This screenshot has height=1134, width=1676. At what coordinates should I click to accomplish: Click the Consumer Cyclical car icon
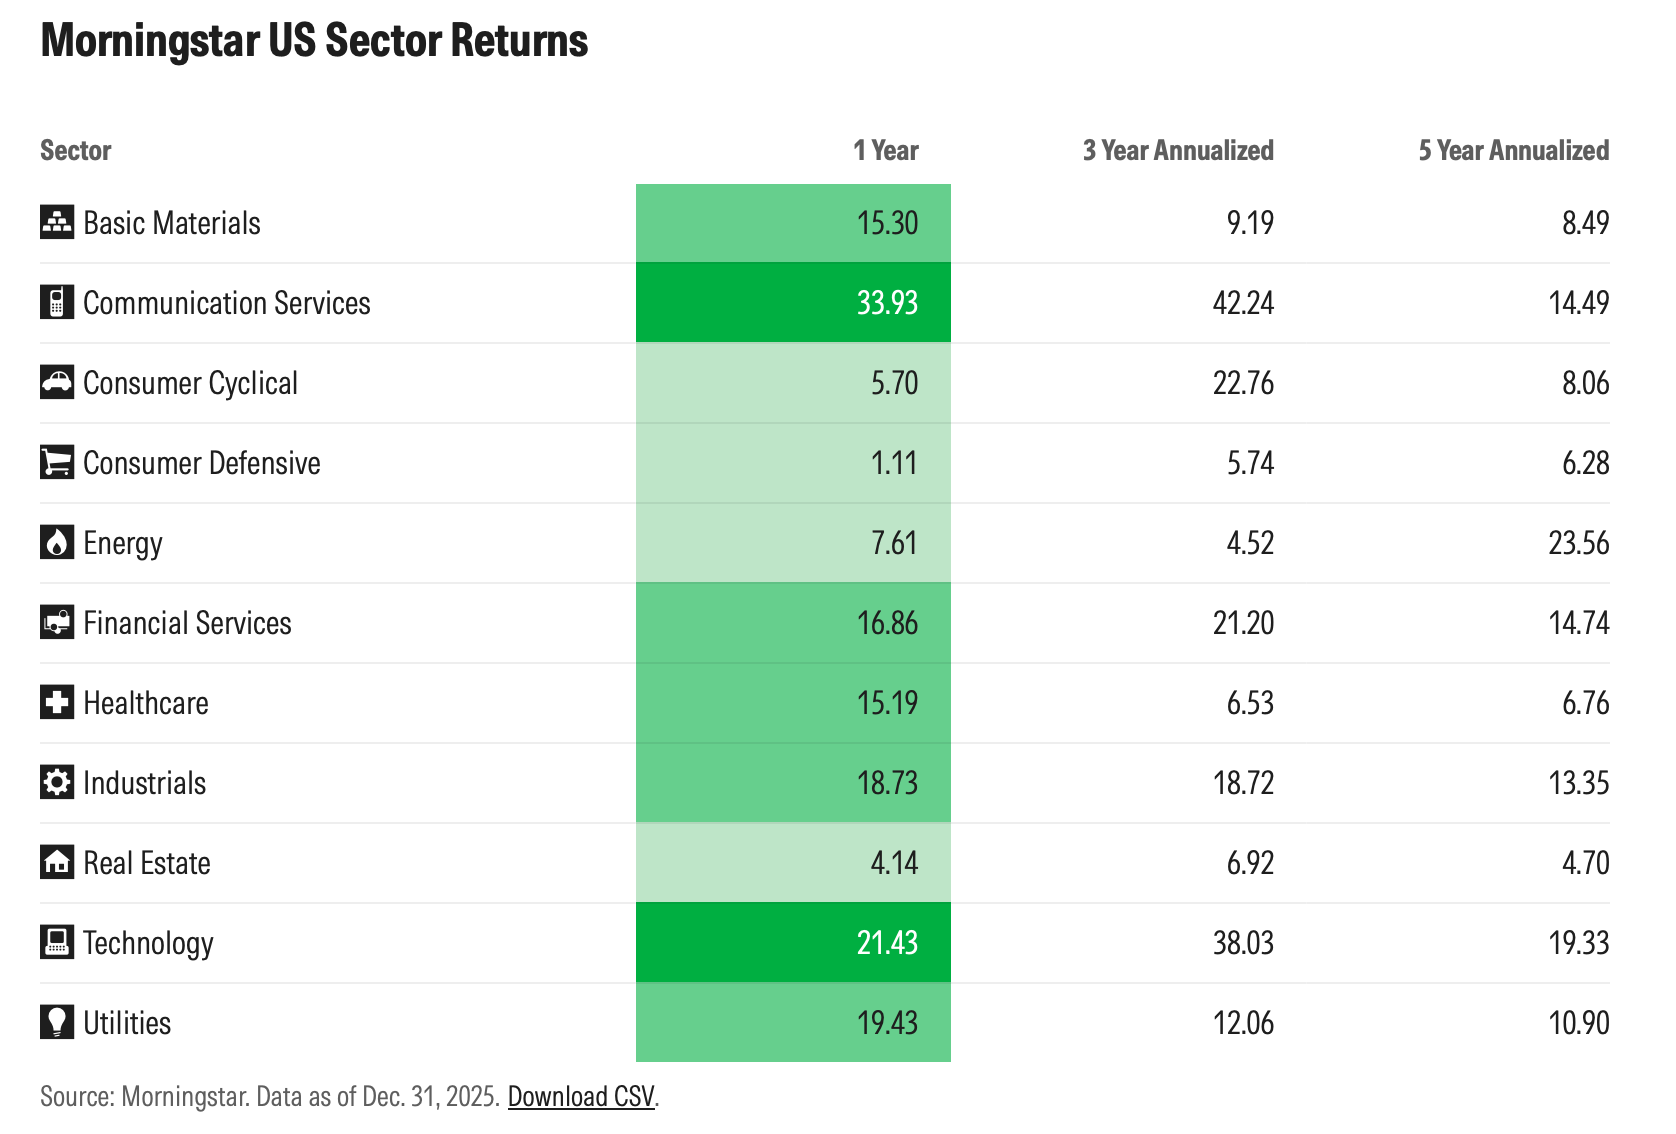tap(57, 382)
